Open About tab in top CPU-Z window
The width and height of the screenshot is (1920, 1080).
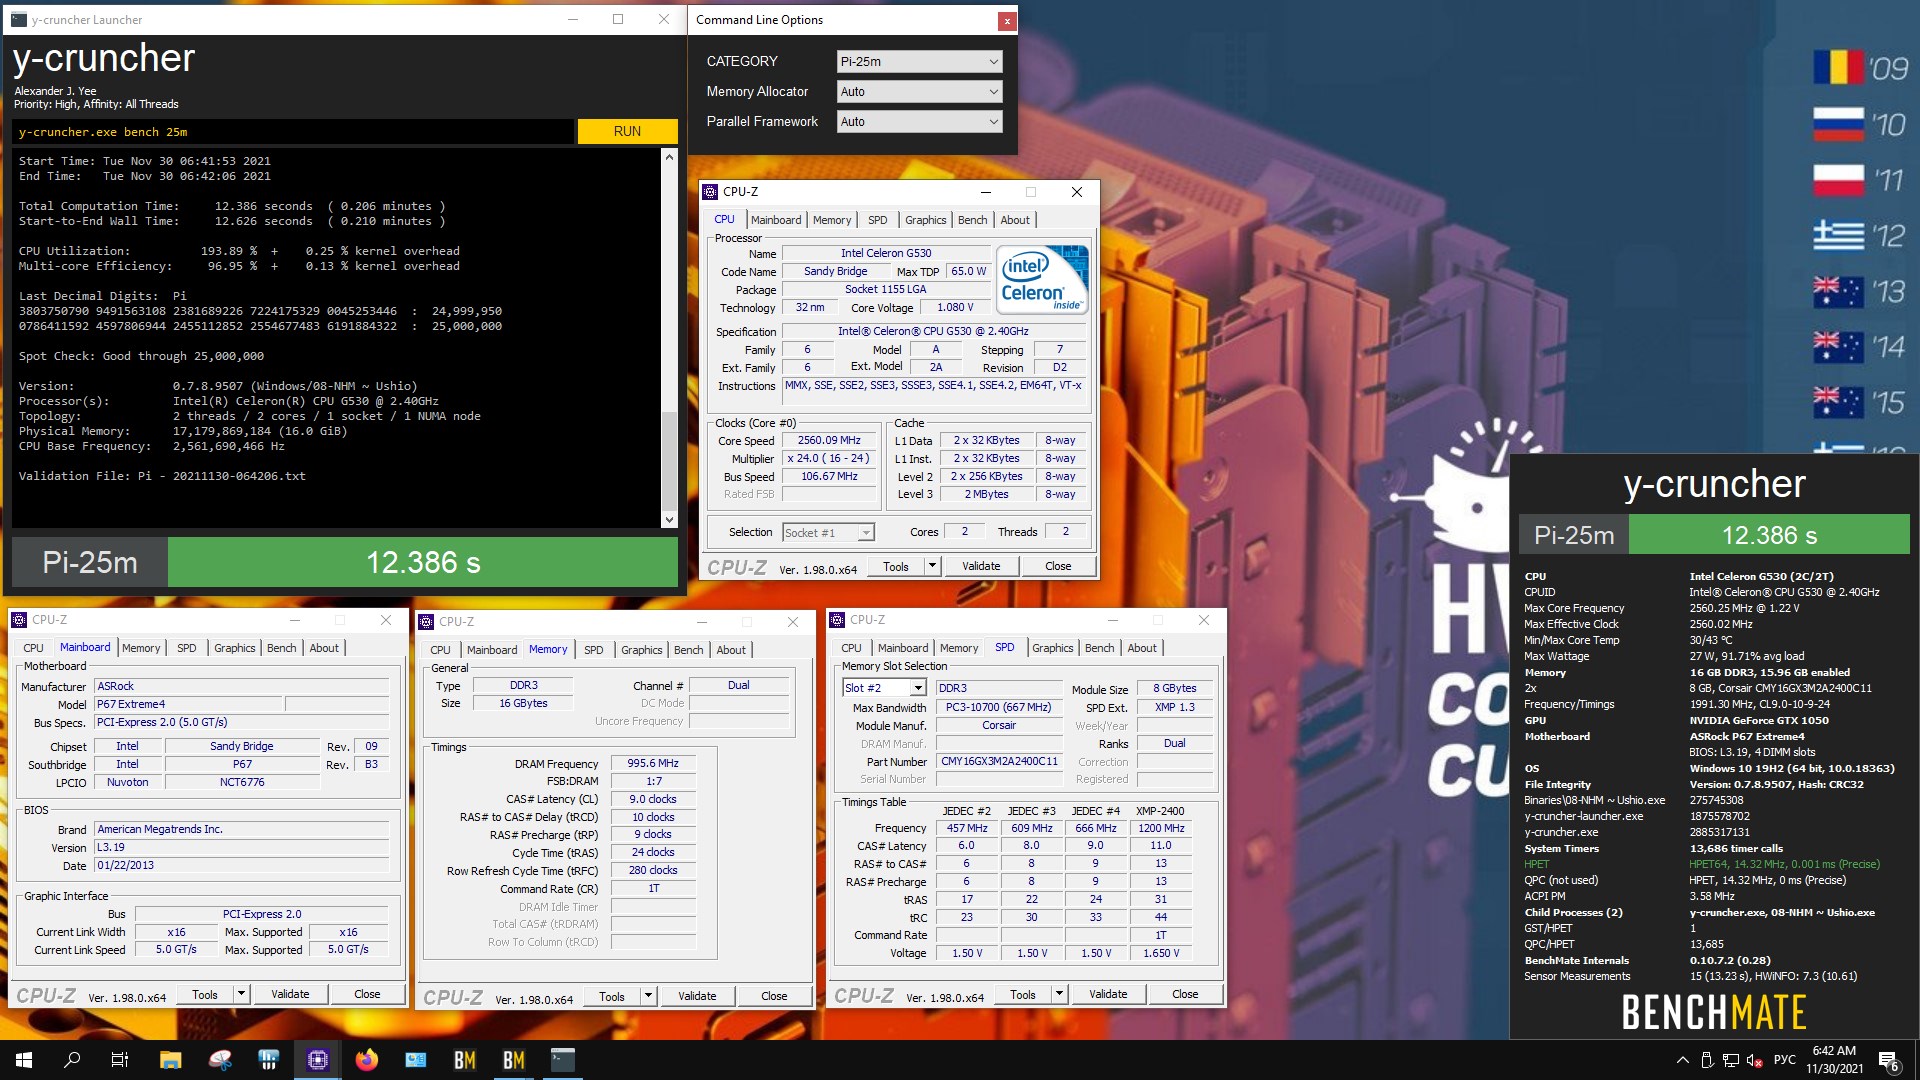(x=1015, y=220)
